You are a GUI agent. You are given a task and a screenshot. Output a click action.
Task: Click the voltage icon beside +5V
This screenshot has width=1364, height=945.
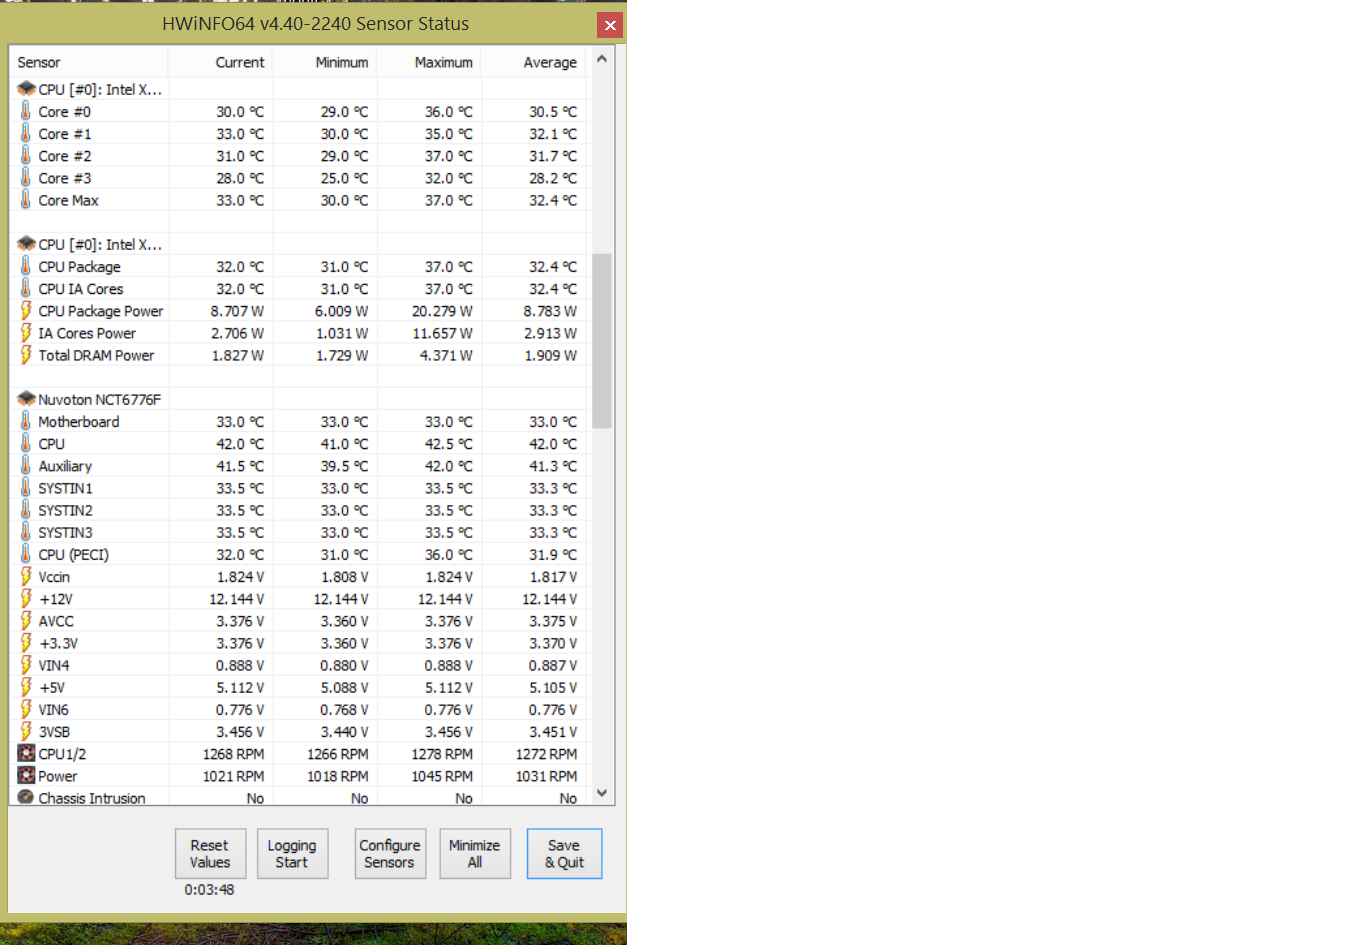coord(26,687)
